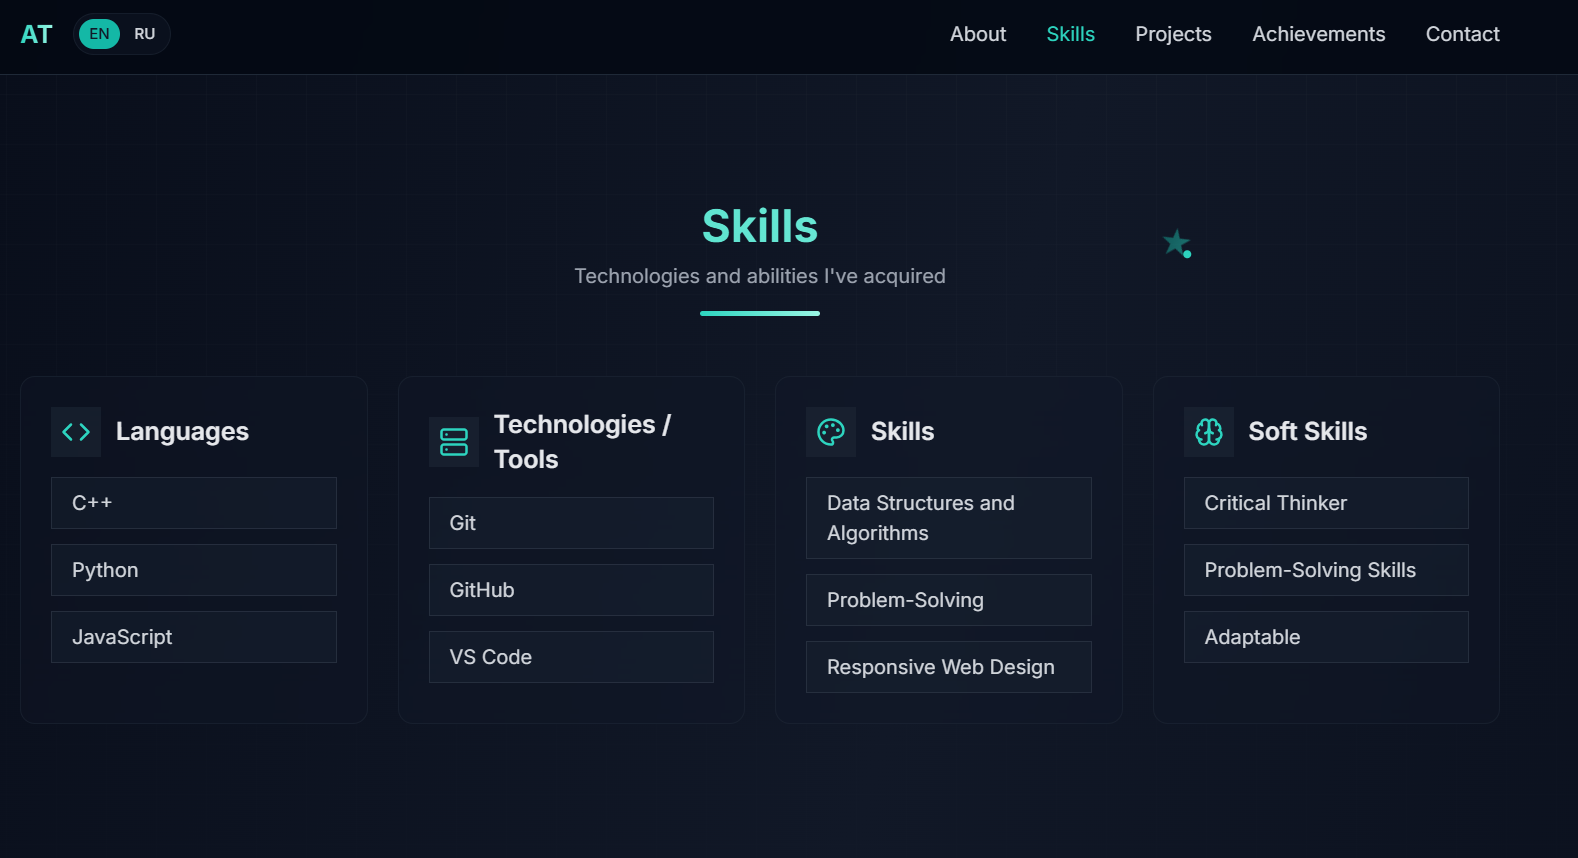
Task: Click the Soft Skills card heading
Action: 1307,432
